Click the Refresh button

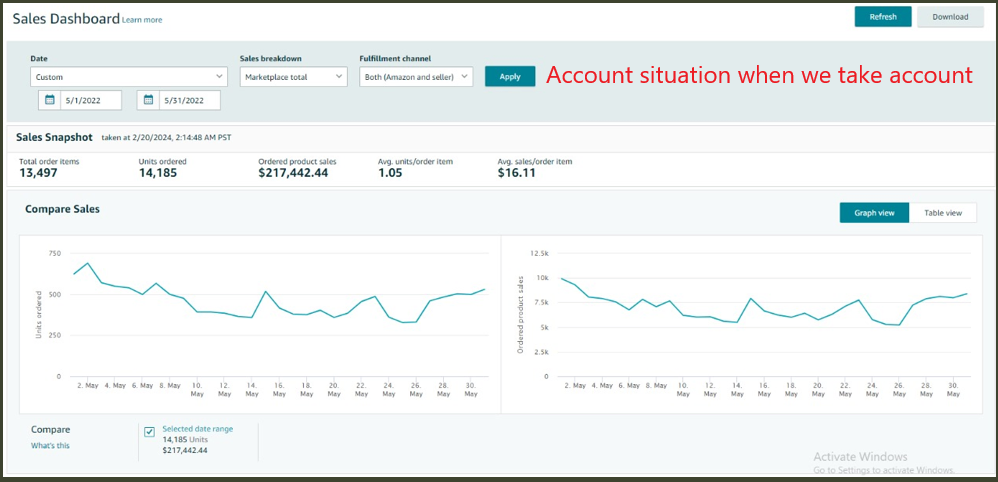point(882,17)
